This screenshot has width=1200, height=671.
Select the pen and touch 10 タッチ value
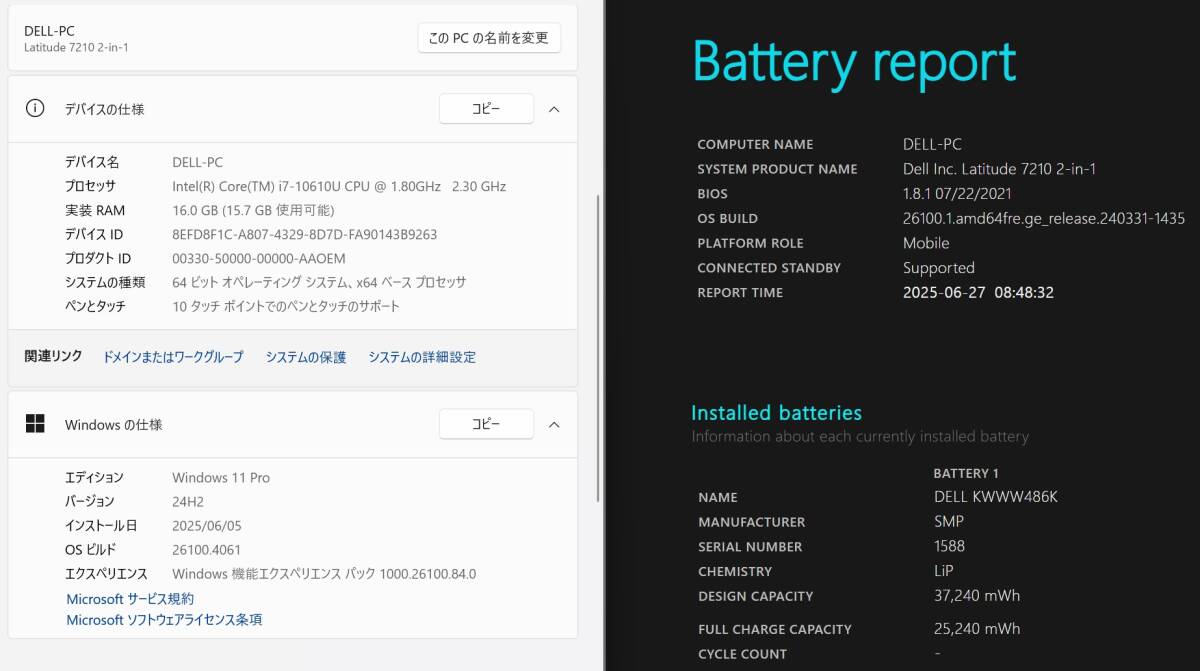286,307
